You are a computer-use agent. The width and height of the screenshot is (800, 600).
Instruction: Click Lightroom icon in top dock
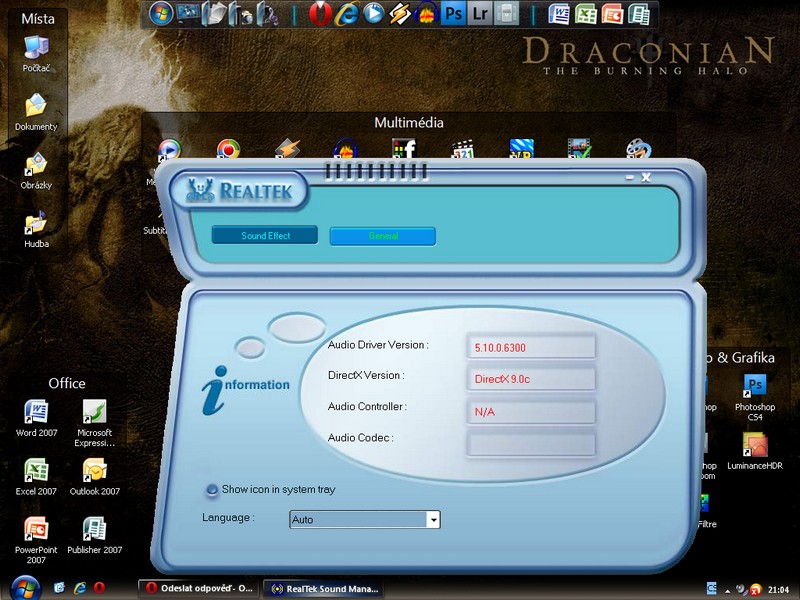481,14
